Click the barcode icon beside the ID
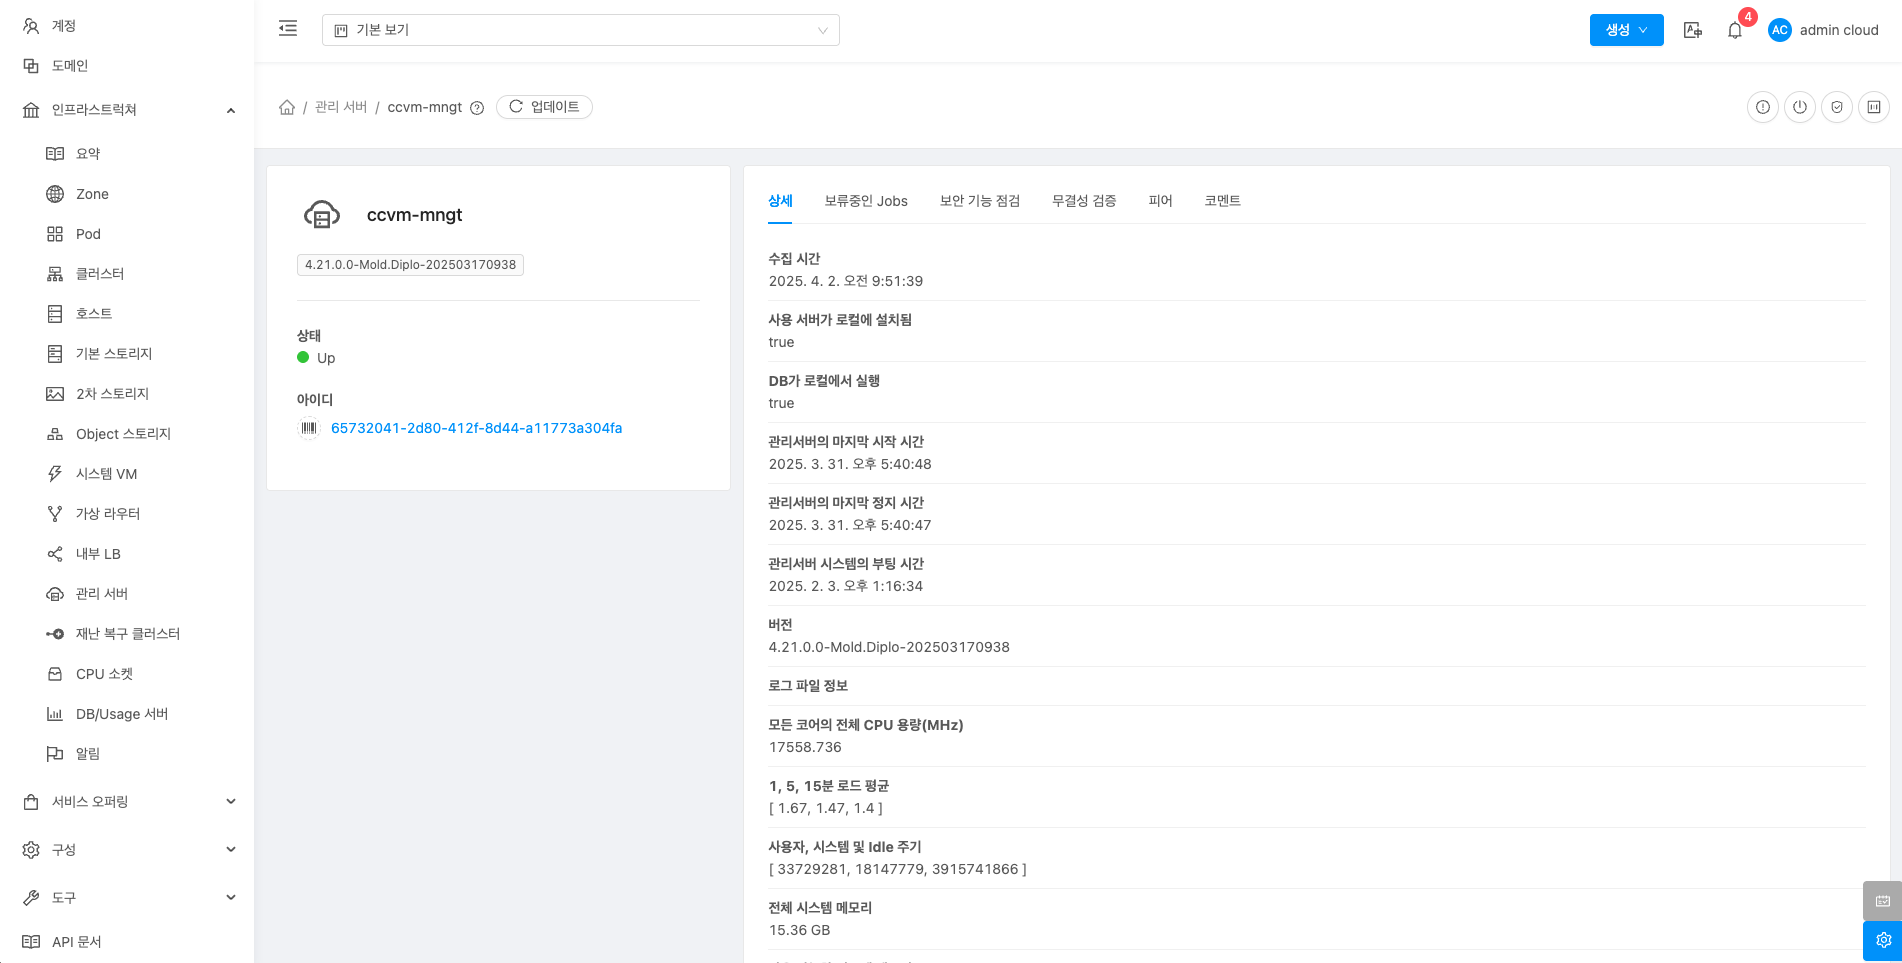Screen dimensions: 1902x963 (309, 428)
